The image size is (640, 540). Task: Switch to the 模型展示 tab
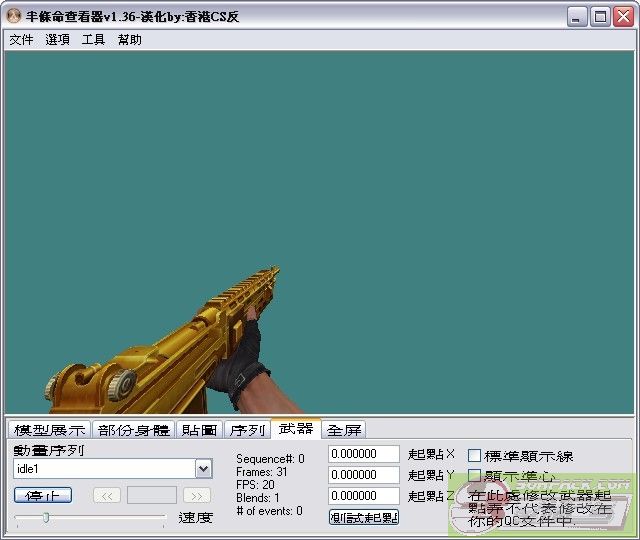click(x=49, y=430)
